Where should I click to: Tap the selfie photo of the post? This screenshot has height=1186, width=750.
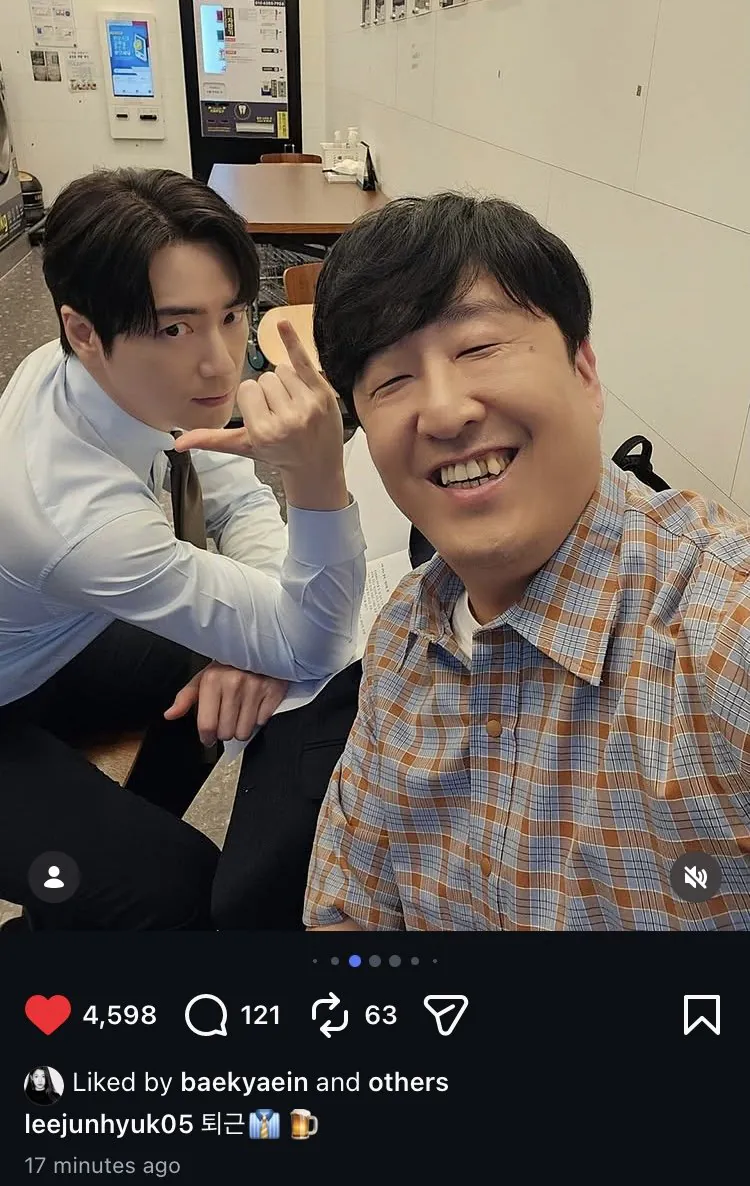coord(375,465)
